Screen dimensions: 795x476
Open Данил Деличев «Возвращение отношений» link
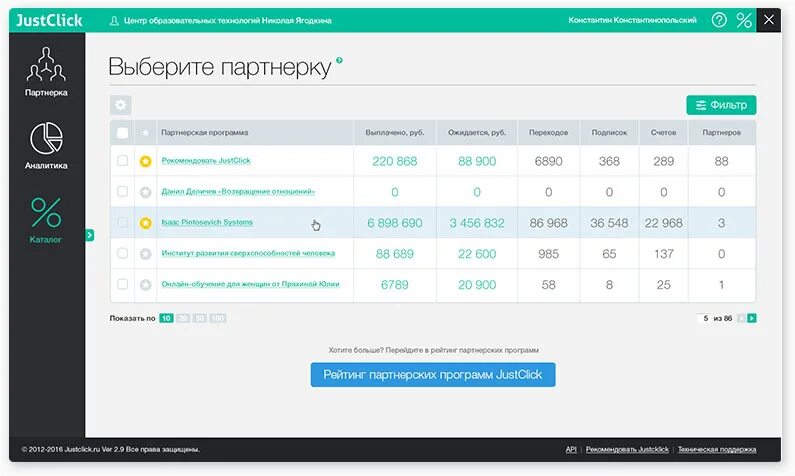(238, 192)
